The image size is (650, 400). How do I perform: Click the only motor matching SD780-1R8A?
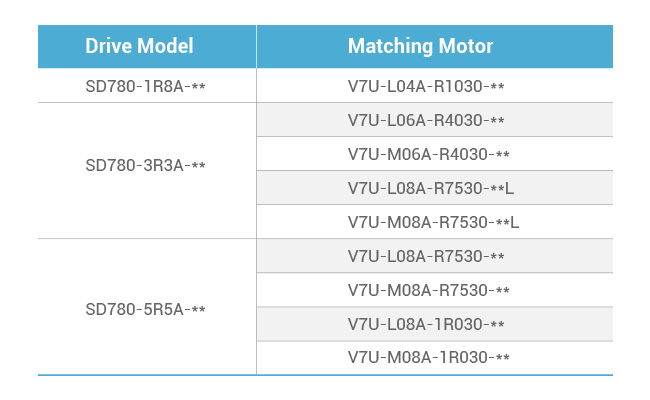point(426,86)
